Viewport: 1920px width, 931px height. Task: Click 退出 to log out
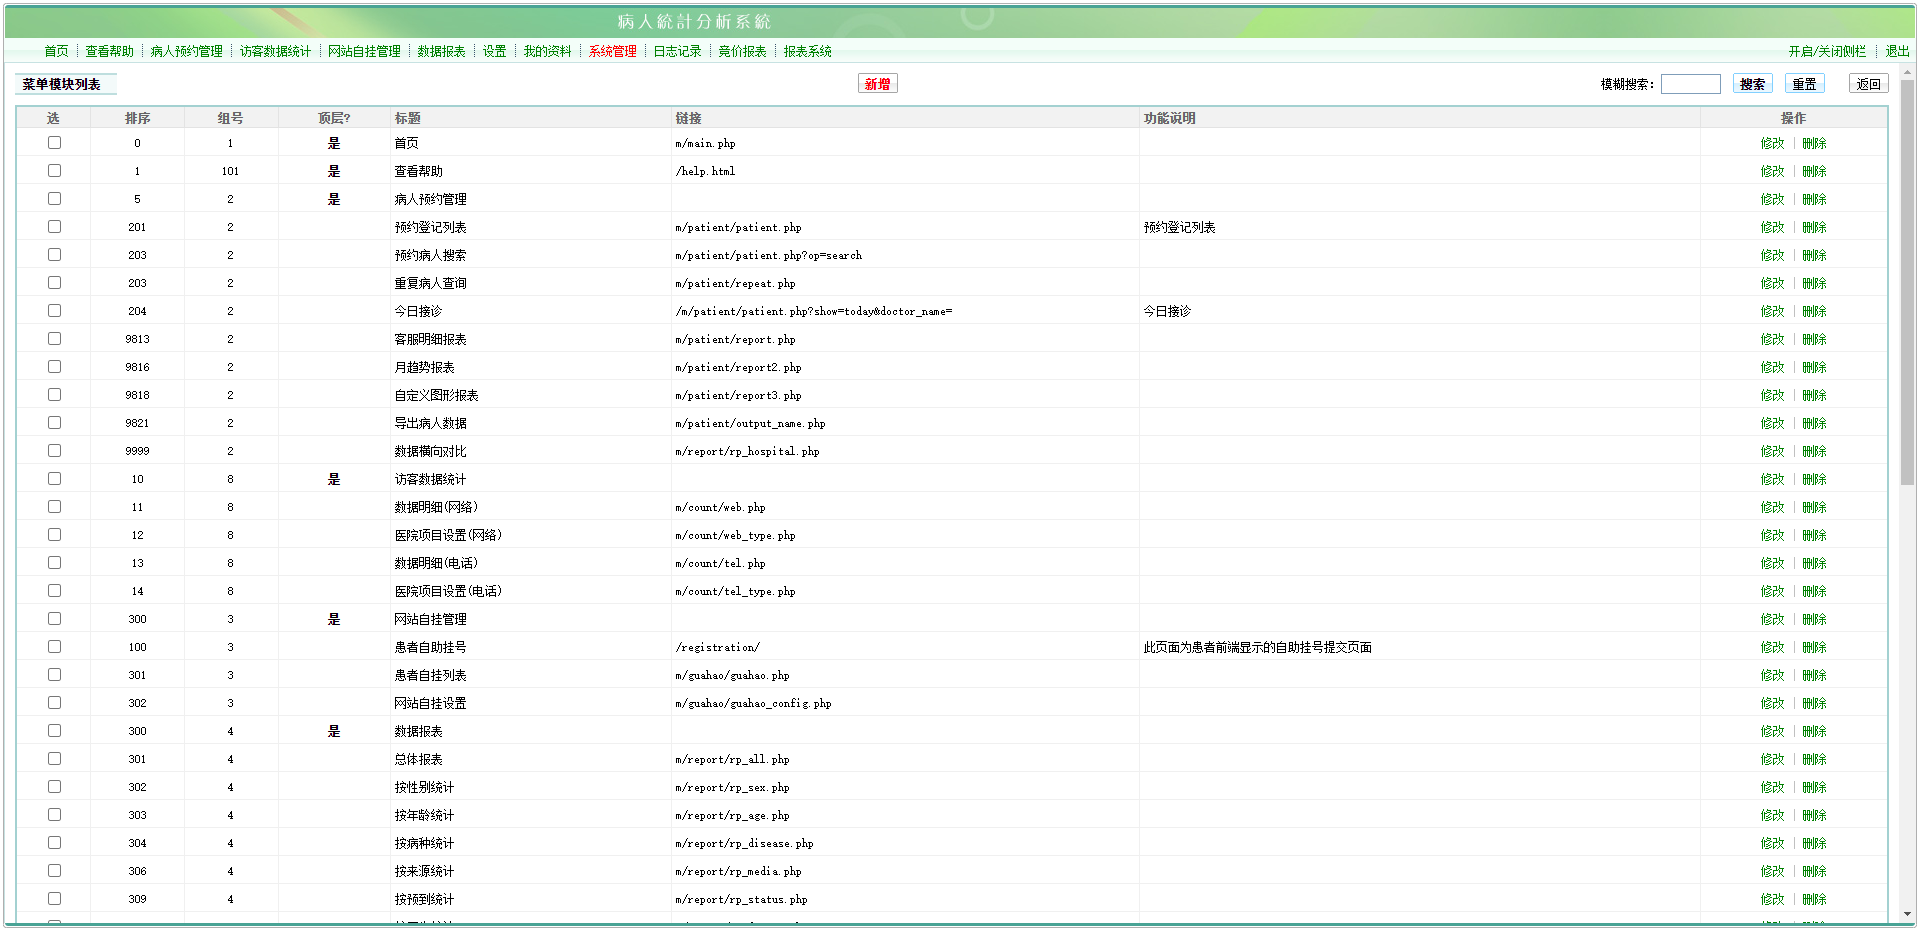[1897, 51]
